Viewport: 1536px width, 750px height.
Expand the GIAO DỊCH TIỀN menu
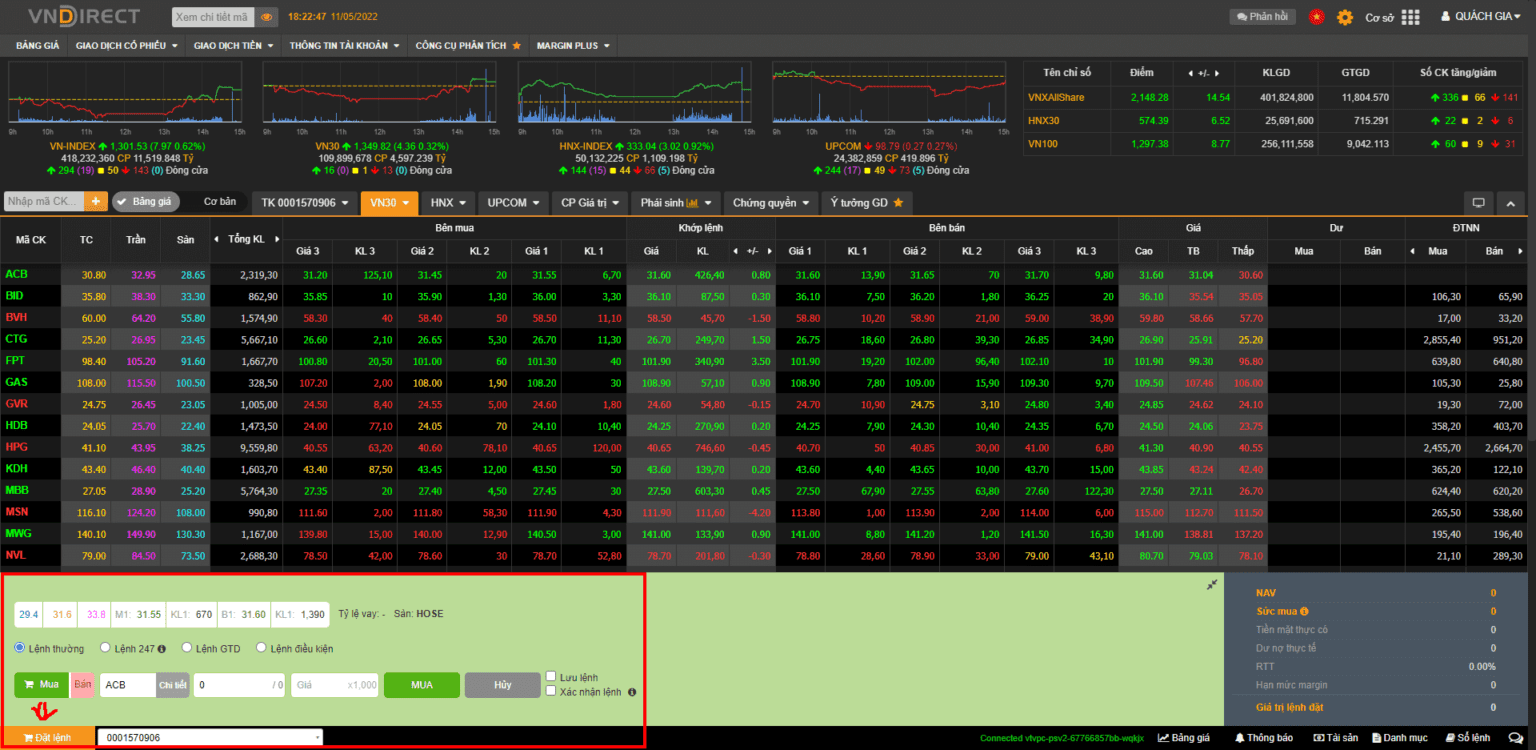point(234,45)
